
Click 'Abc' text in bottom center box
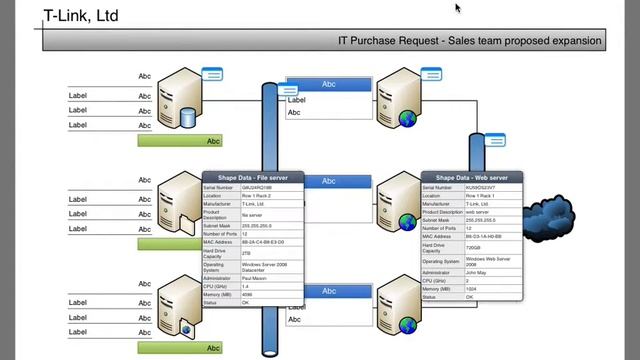294,320
